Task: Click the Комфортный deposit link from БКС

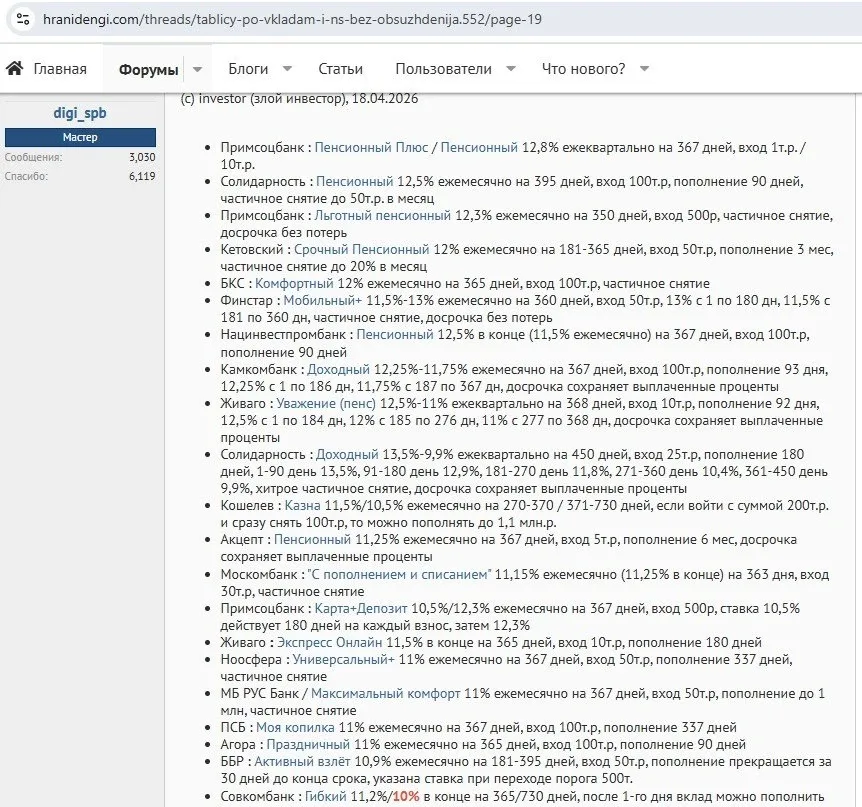Action: [295, 283]
